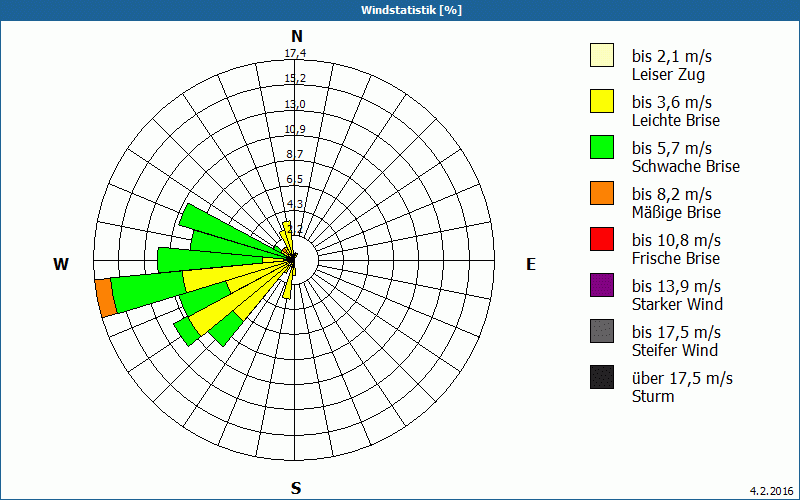Screen dimensions: 800x500
Task: Click the orange wind rose segment
Action: pyautogui.click(x=106, y=298)
